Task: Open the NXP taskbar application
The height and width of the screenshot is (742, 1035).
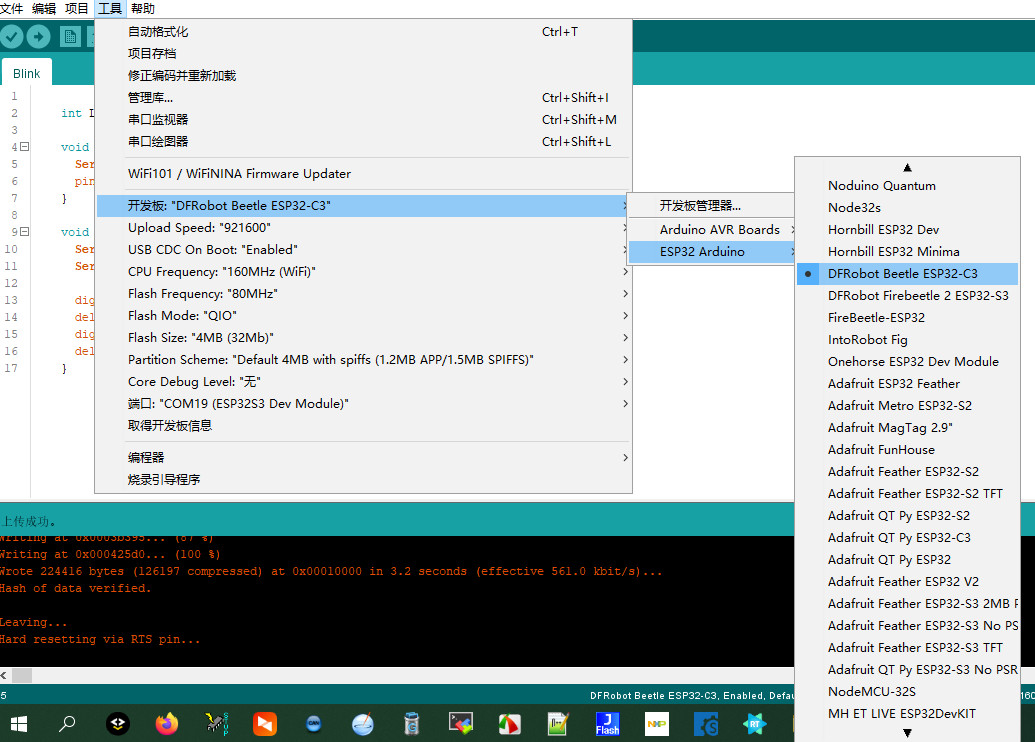Action: [657, 724]
